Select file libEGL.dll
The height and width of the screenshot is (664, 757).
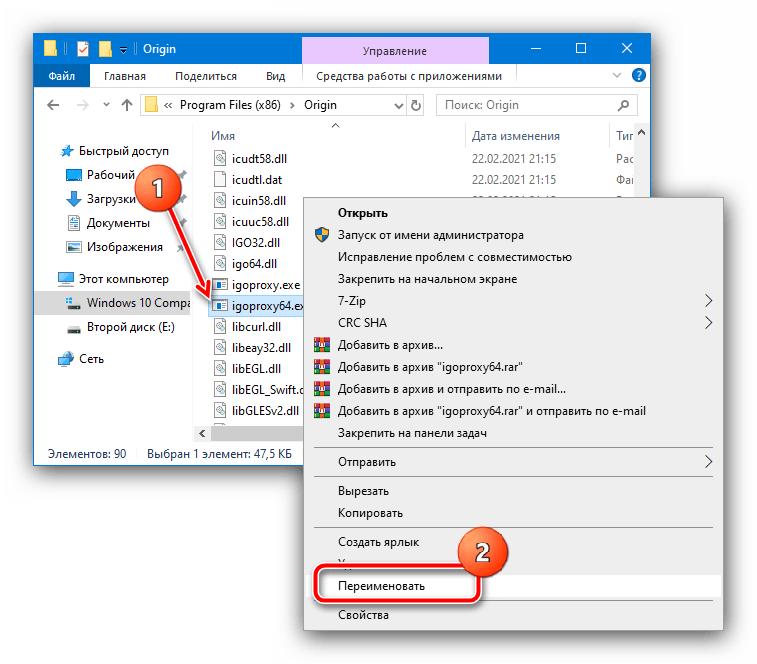click(247, 369)
